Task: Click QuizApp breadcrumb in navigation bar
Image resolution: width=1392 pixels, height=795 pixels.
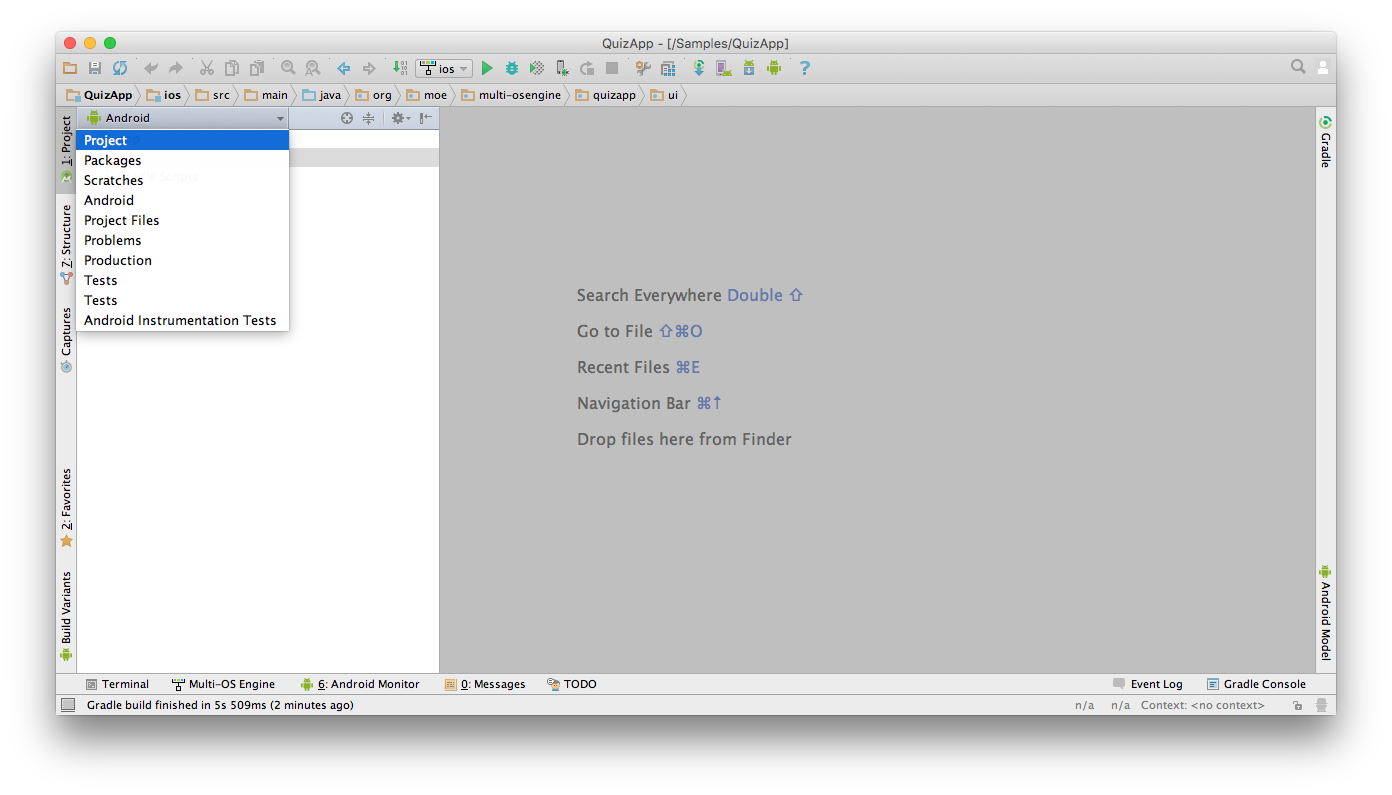Action: pyautogui.click(x=99, y=95)
